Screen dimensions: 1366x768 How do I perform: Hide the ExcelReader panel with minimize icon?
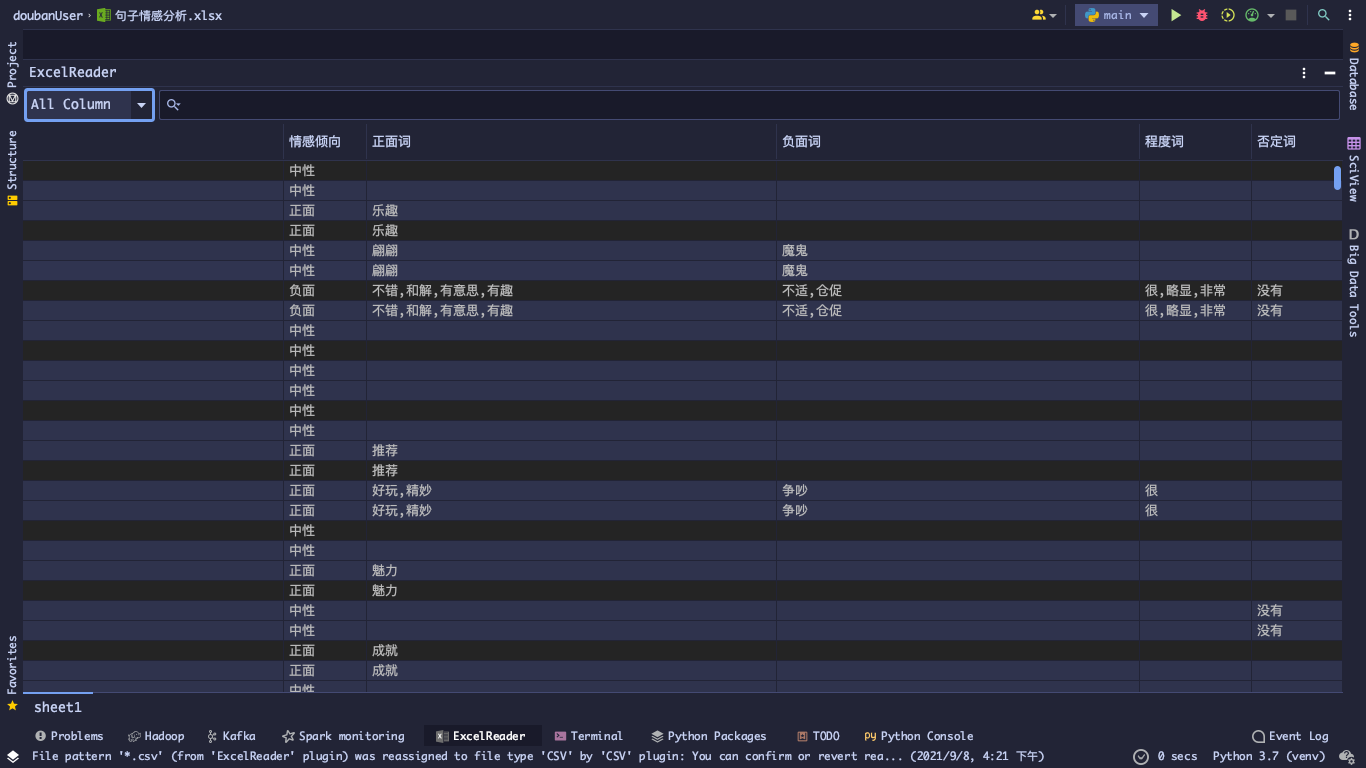[1330, 73]
